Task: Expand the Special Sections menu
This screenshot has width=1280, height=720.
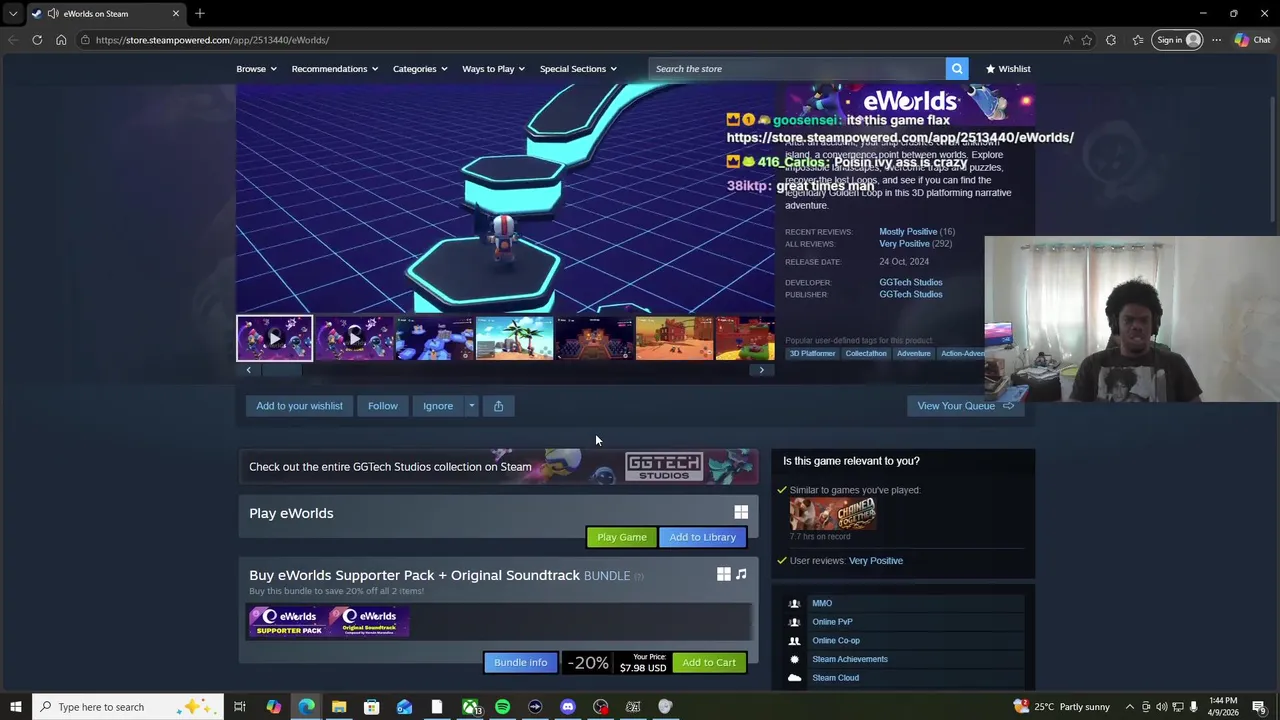Action: coord(578,69)
